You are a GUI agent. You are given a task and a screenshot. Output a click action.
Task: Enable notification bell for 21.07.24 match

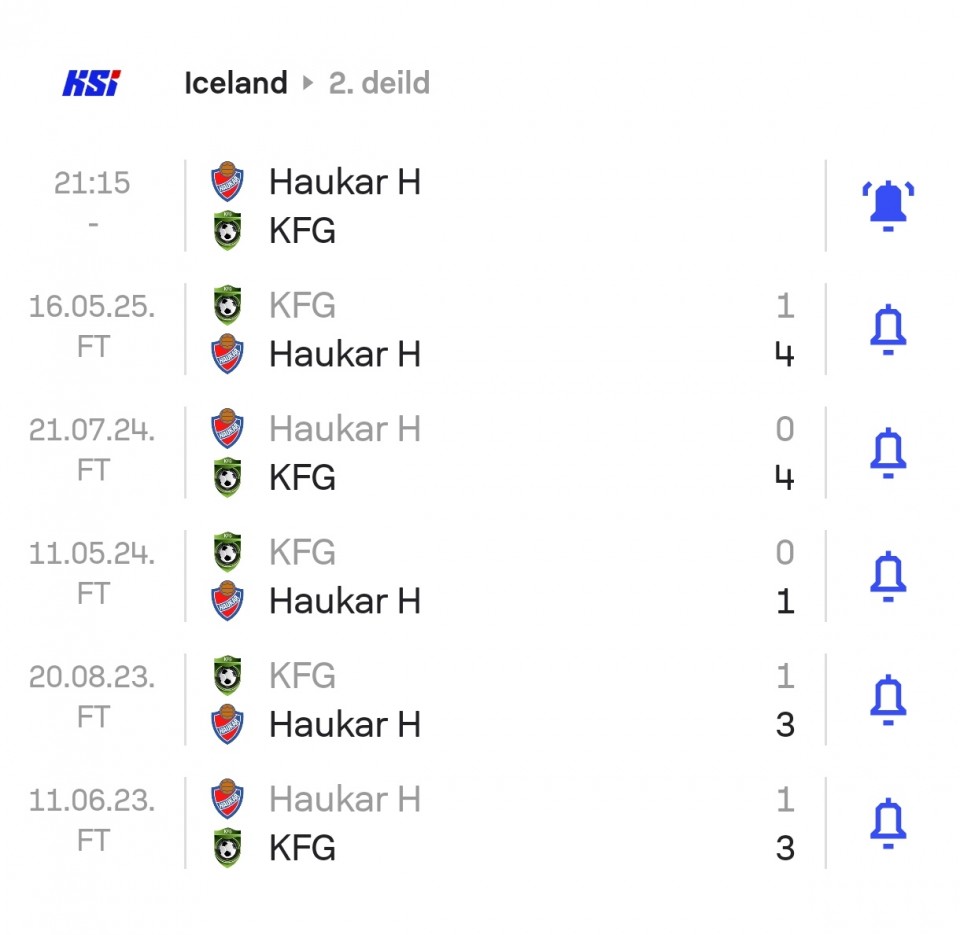[888, 453]
